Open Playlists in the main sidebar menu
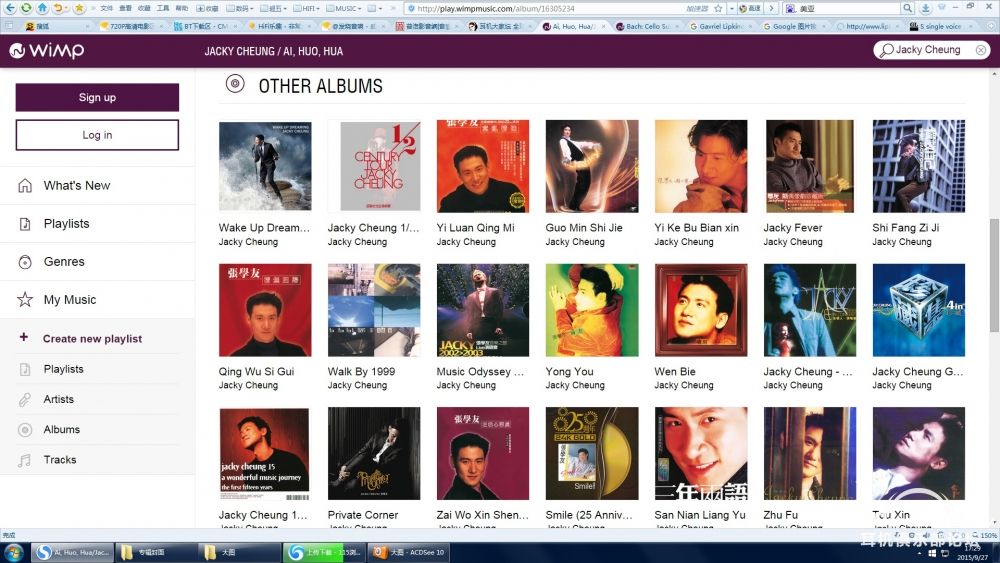 click(97, 224)
